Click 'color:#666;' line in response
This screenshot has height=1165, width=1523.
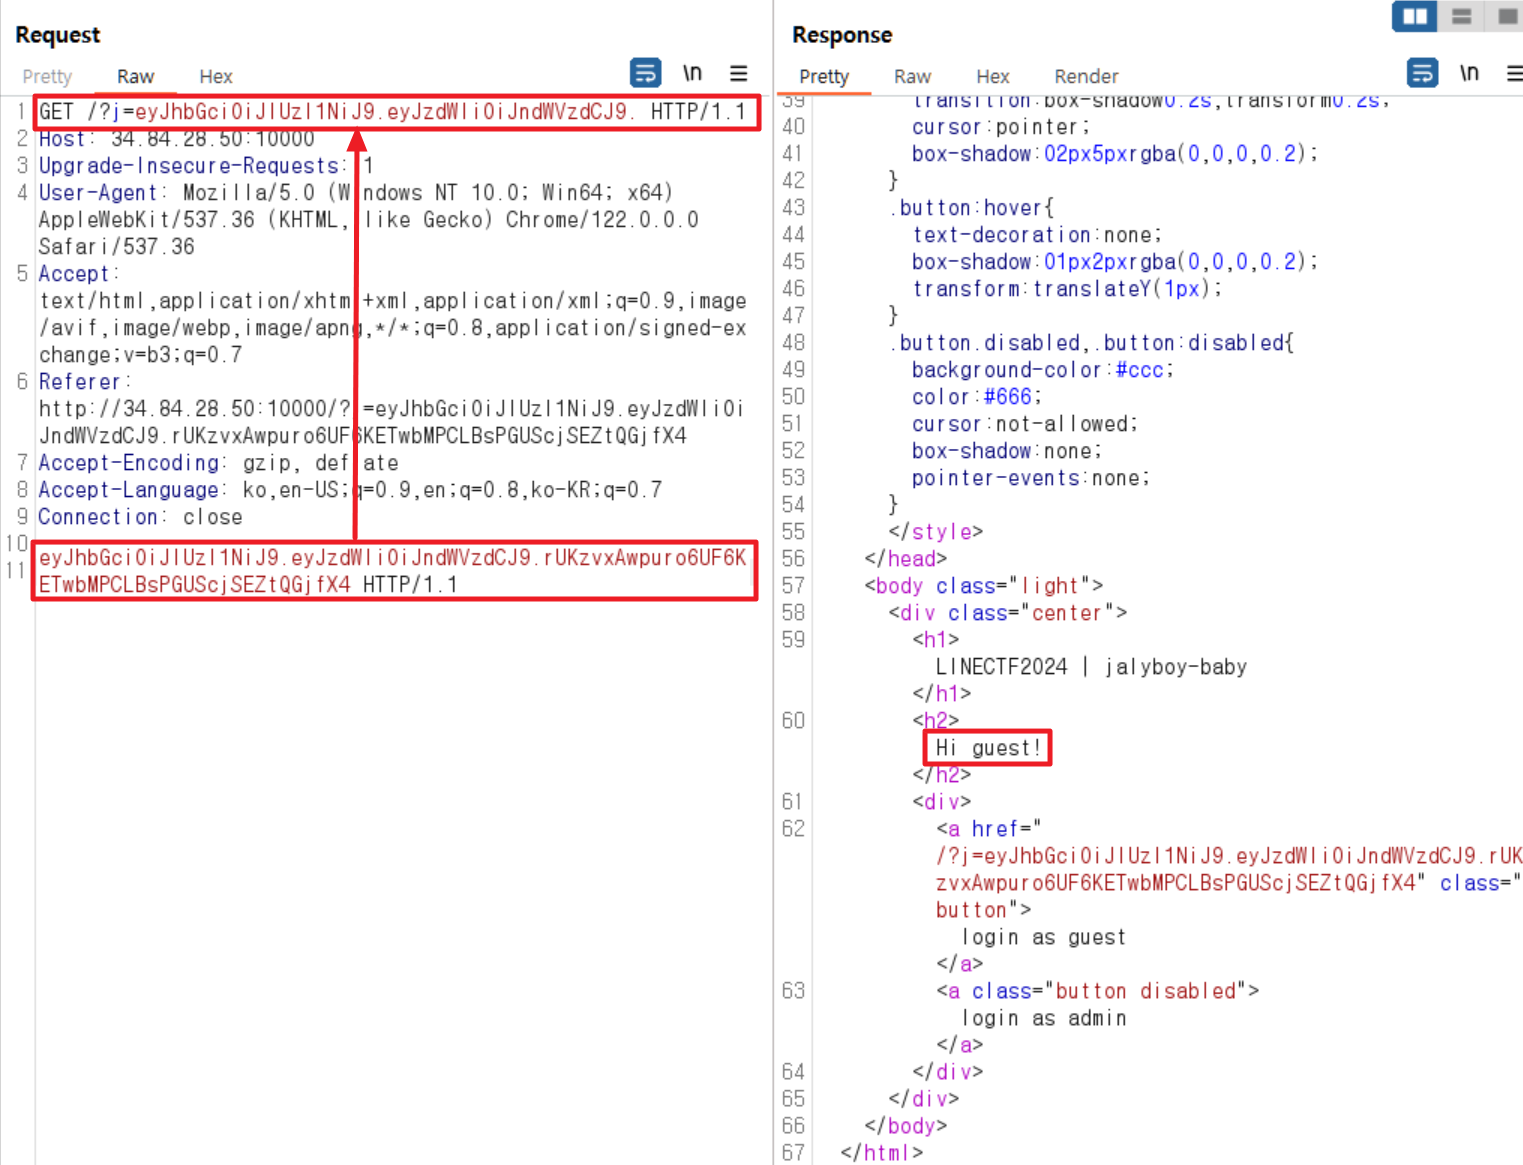[x=976, y=397]
